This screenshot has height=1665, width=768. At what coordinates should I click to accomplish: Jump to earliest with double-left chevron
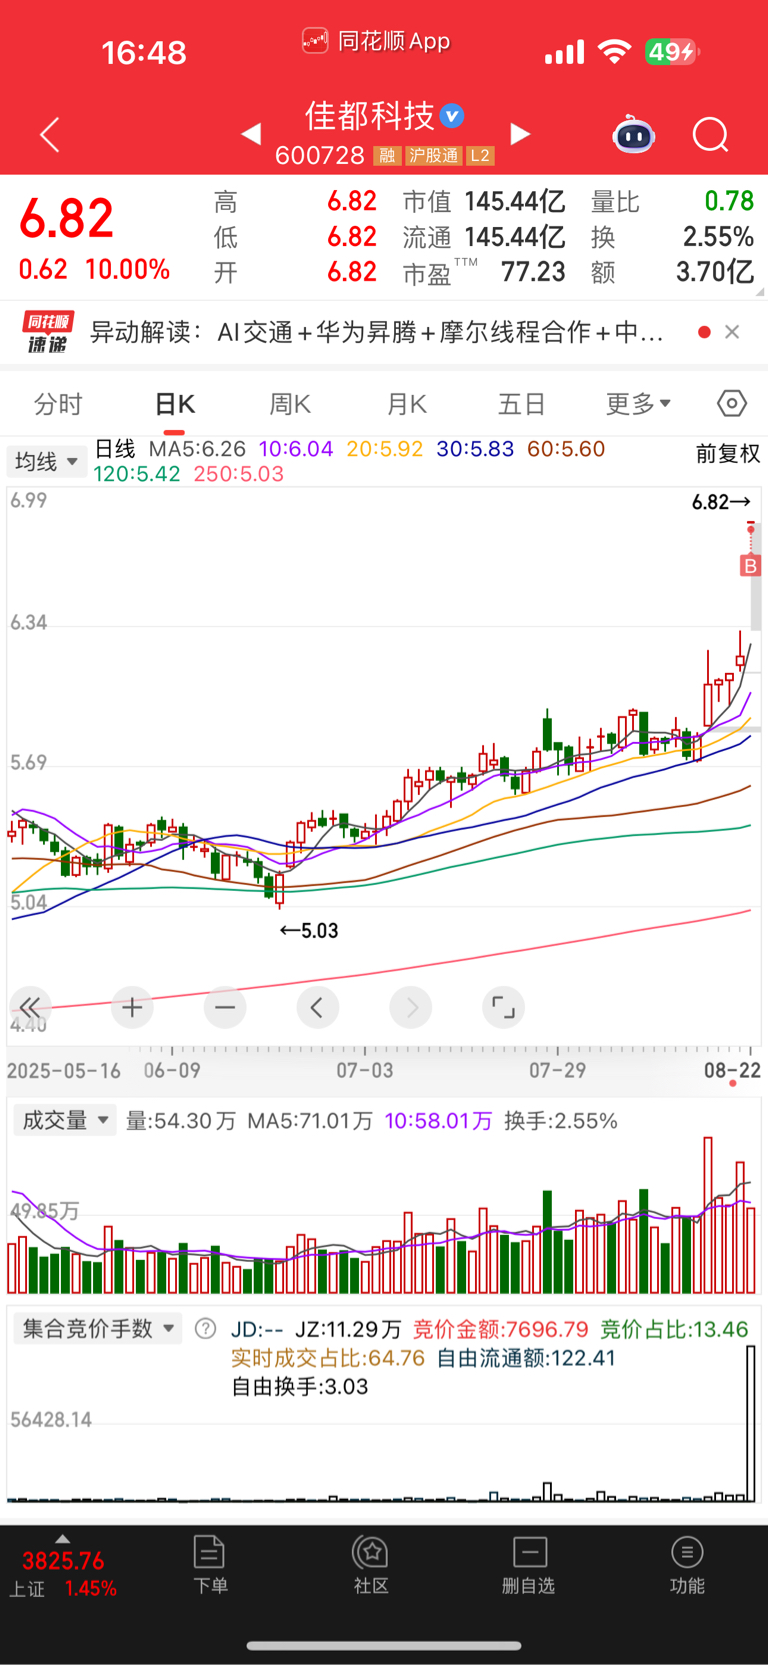tap(30, 1007)
